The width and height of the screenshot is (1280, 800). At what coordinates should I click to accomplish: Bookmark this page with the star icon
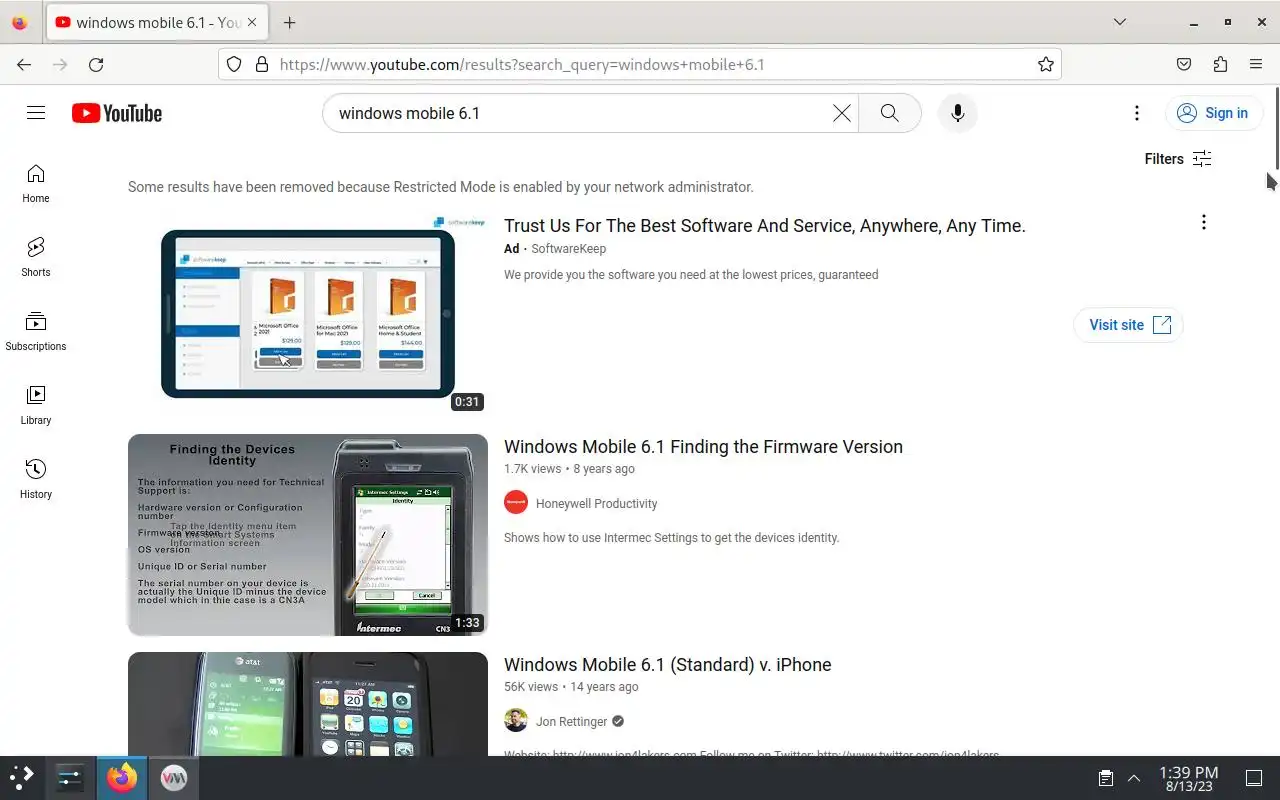pos(1046,65)
